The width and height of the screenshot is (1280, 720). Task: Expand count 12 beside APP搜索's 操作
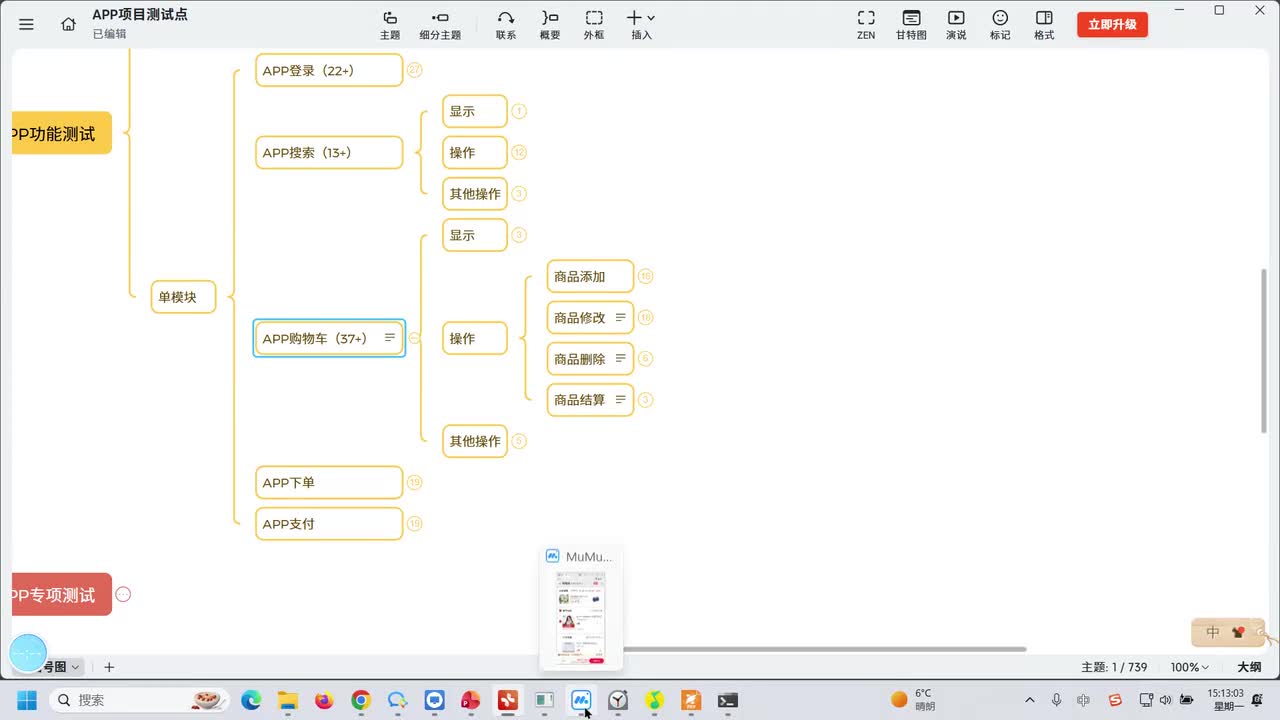[x=518, y=152]
